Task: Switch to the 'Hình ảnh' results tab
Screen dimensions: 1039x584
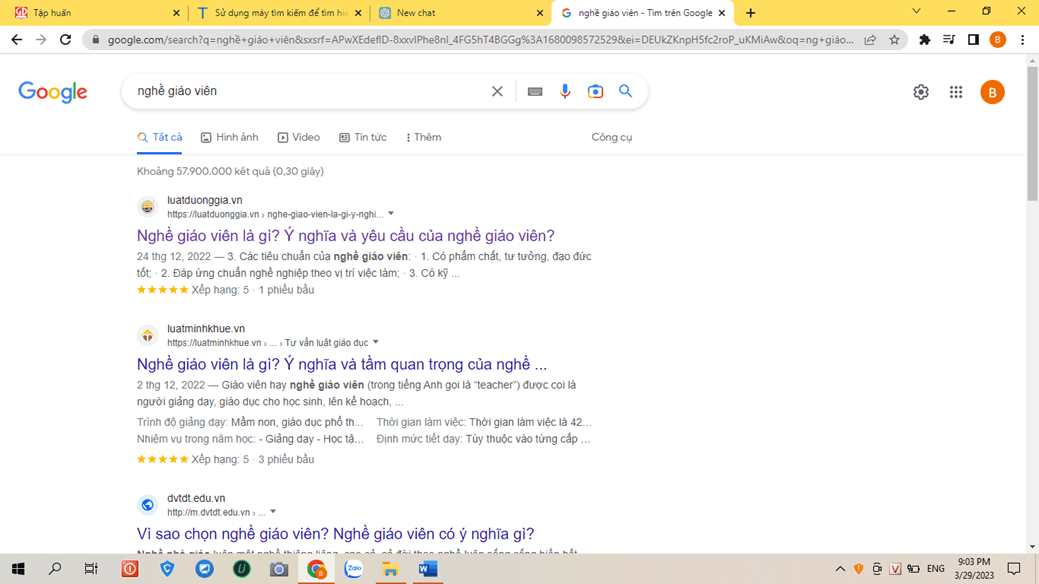Action: [229, 137]
